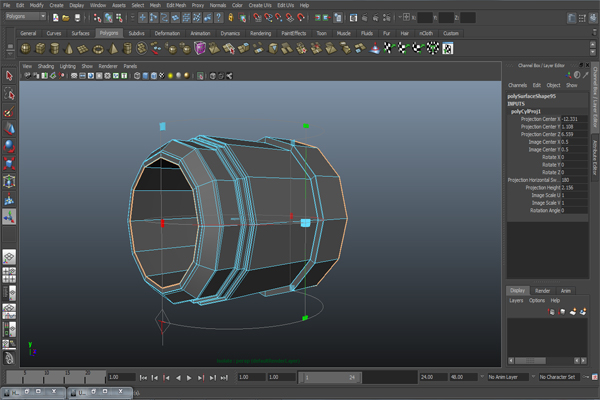Switch to the Render layer tab
This screenshot has width=600, height=400.
(543, 291)
